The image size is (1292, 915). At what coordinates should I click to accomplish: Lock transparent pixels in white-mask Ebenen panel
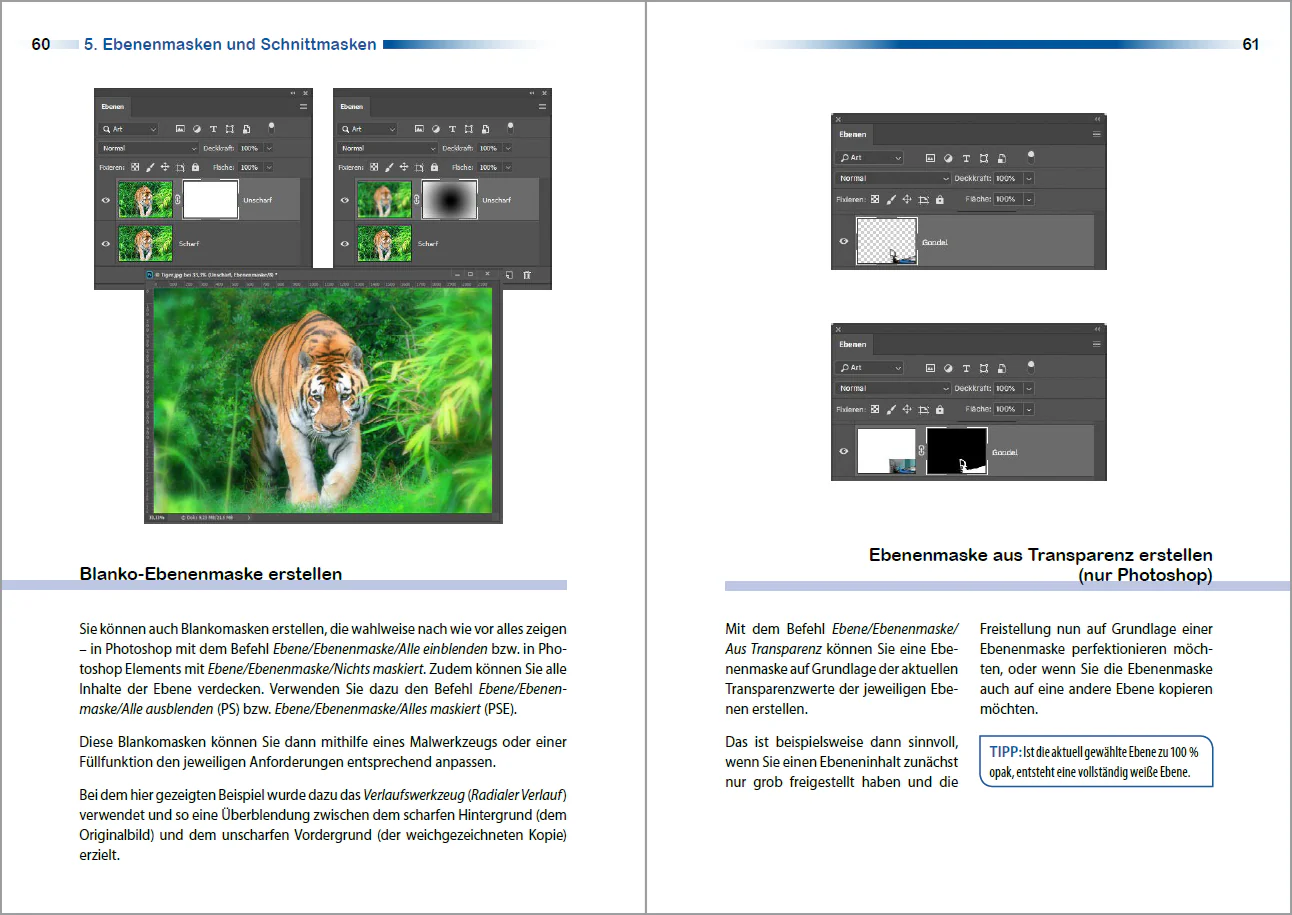(x=135, y=168)
